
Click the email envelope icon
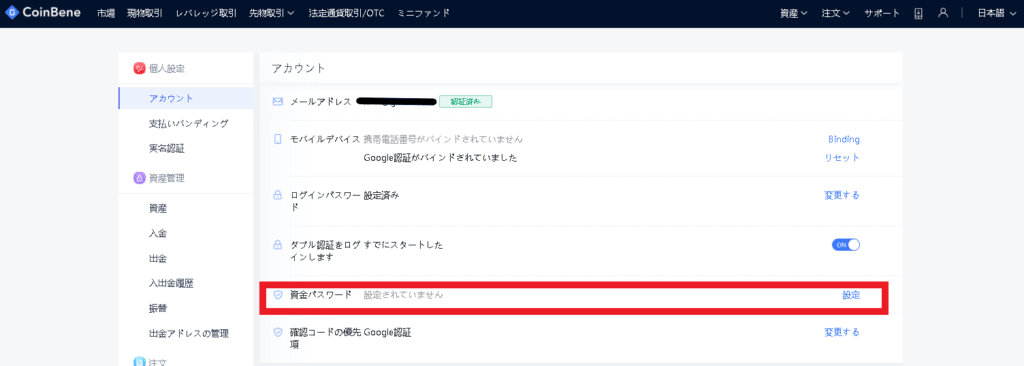pyautogui.click(x=278, y=101)
